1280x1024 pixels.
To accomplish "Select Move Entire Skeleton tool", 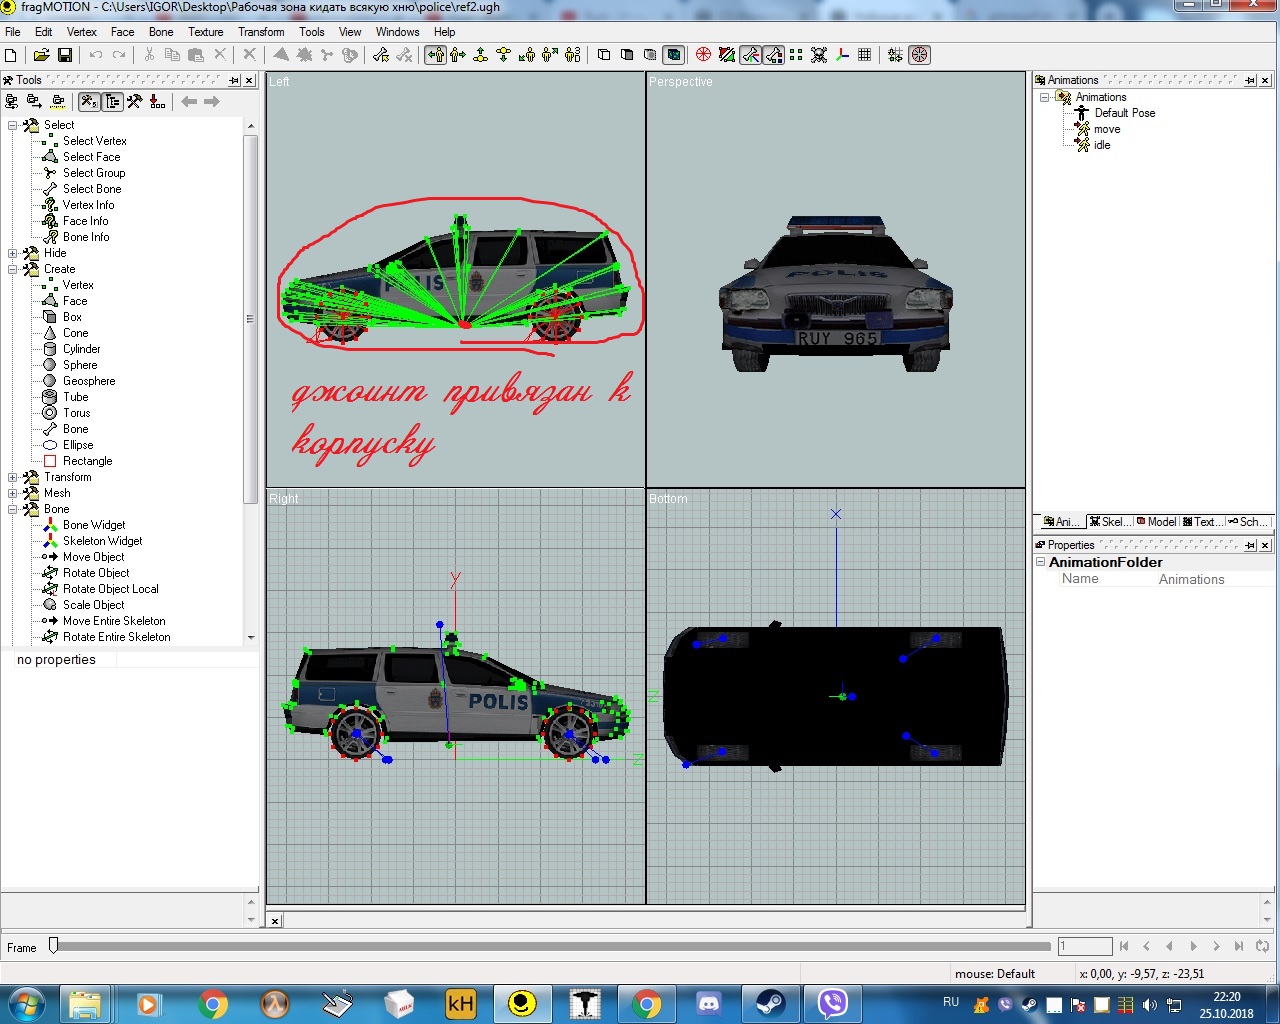I will [x=114, y=621].
